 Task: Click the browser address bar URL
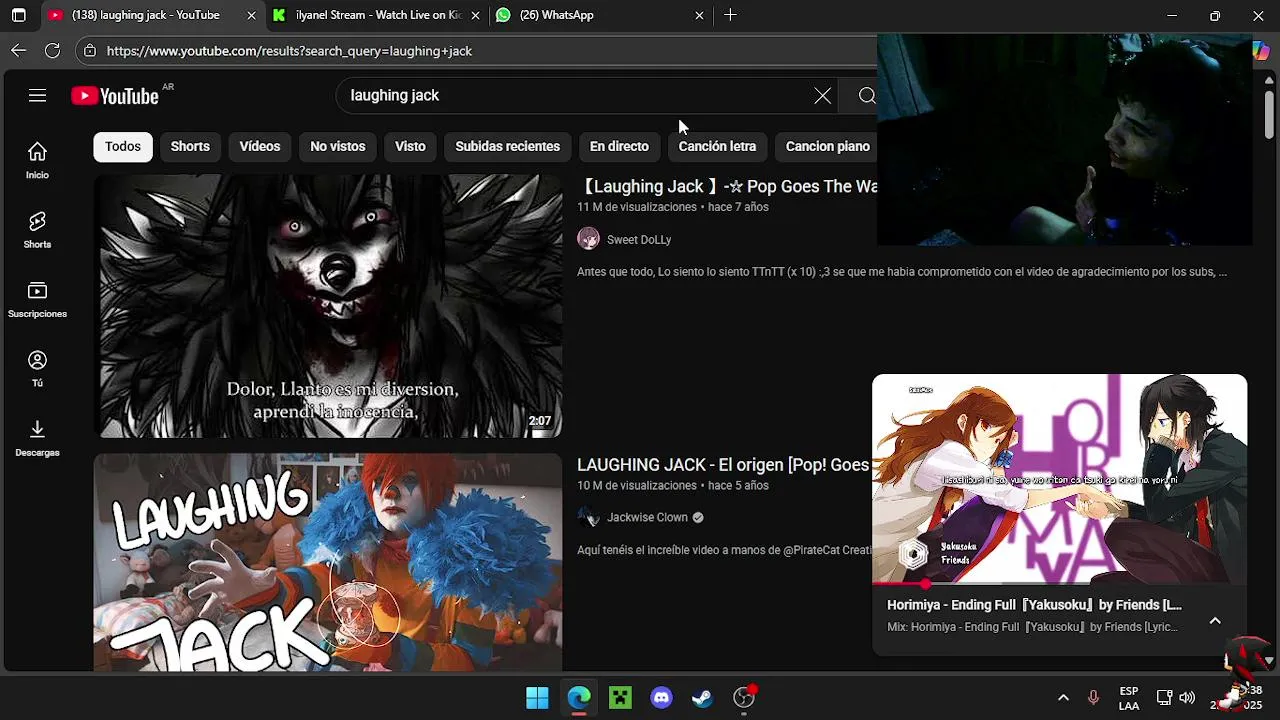click(x=289, y=51)
